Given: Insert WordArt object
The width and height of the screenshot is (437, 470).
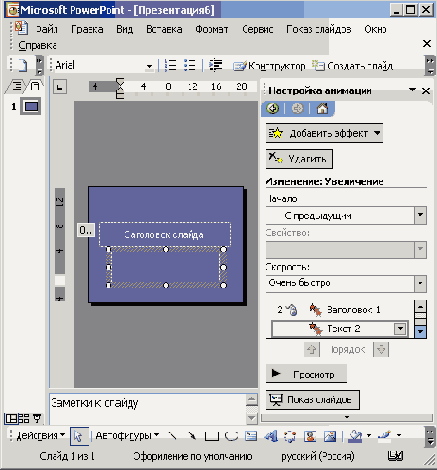Looking at the screenshot, I should tap(271, 436).
